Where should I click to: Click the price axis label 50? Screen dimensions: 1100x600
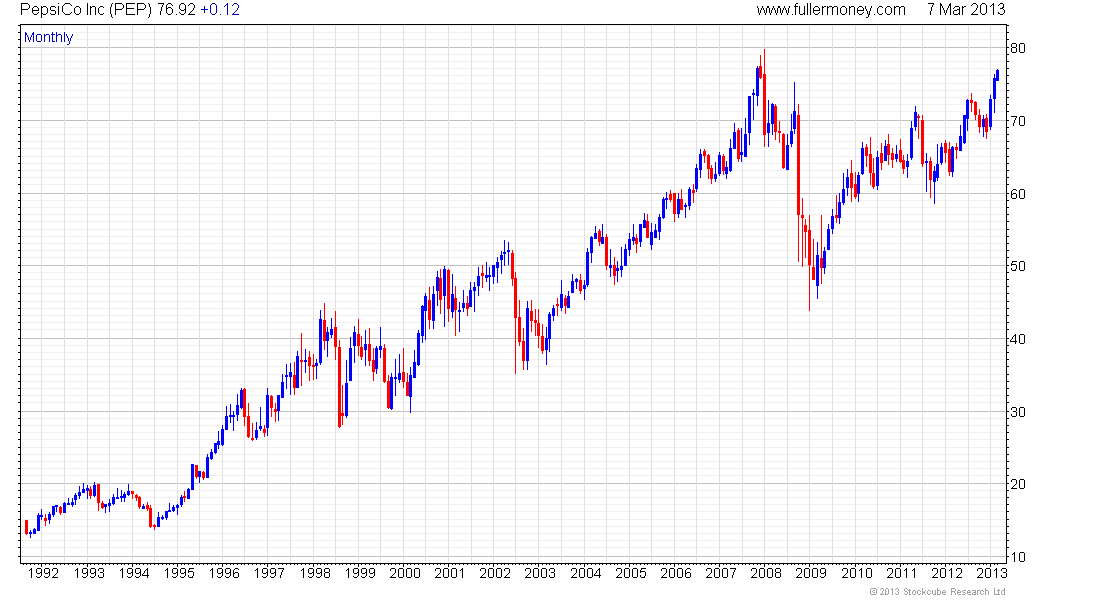(x=1018, y=267)
